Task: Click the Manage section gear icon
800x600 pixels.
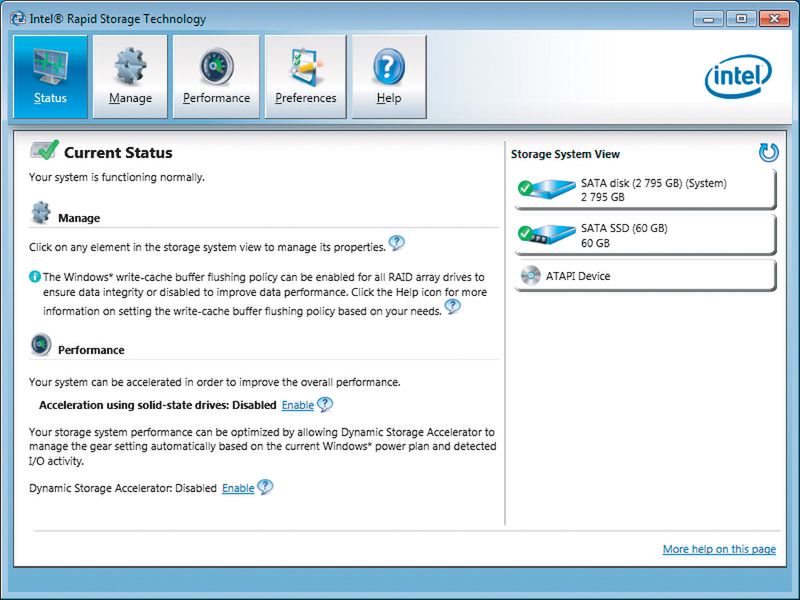Action: click(41, 213)
